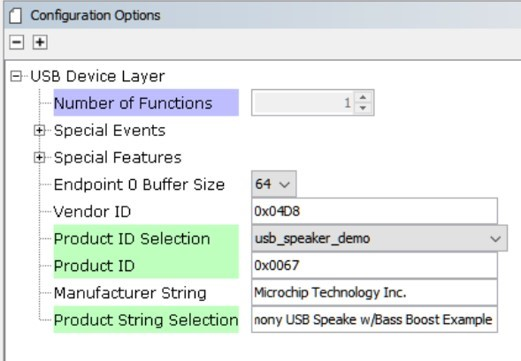Click the Vendor ID input field
The height and width of the screenshot is (361, 521).
[374, 211]
